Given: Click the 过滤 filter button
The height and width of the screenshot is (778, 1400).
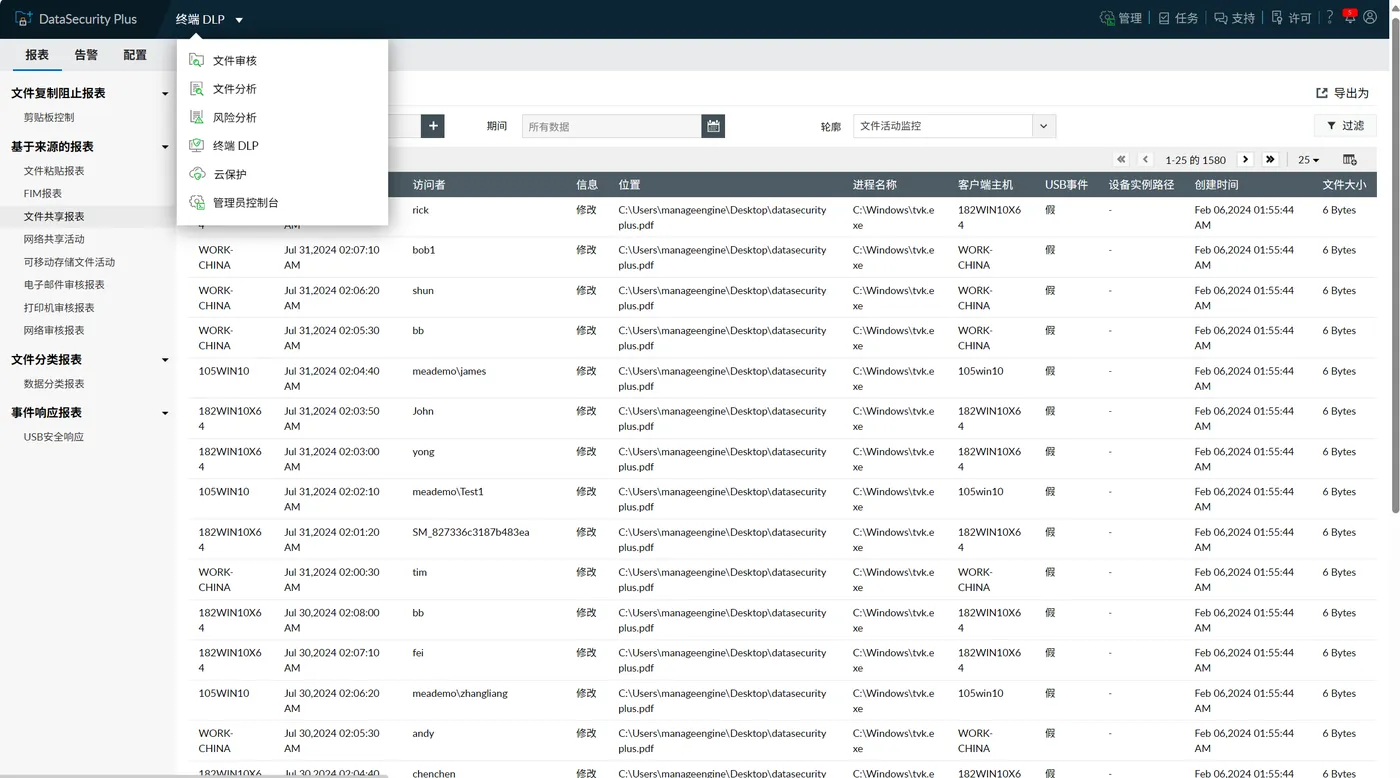Looking at the screenshot, I should [x=1345, y=126].
